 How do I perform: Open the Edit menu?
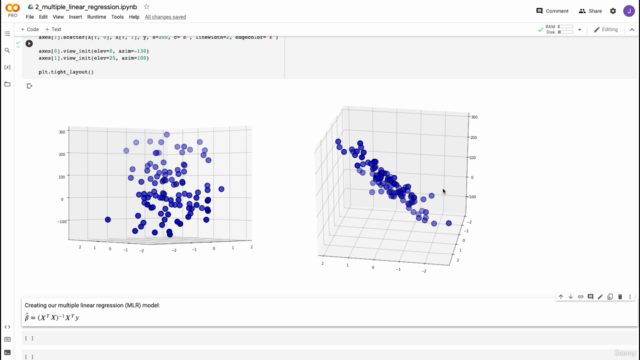tap(43, 17)
